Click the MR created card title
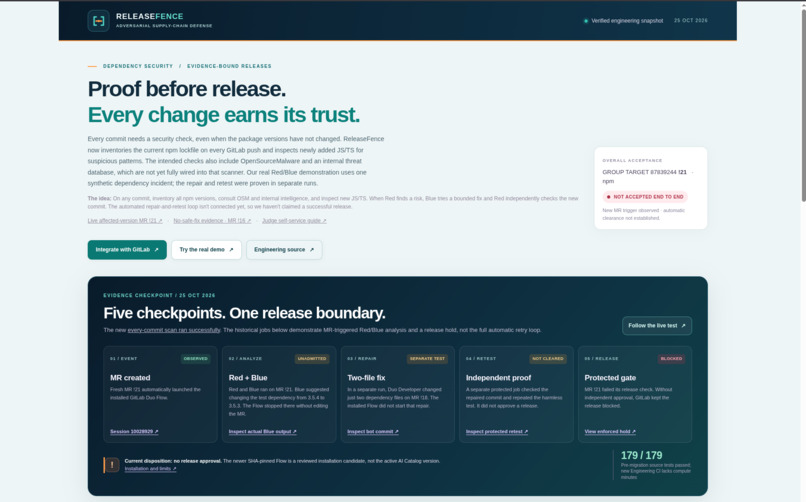 click(x=130, y=378)
